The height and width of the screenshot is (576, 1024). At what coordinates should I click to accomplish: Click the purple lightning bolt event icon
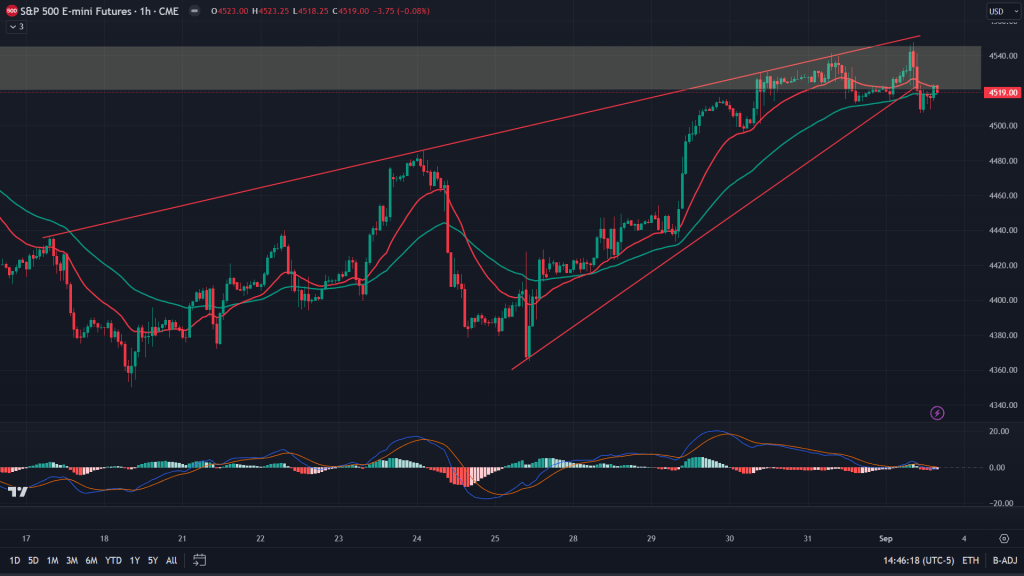(x=937, y=412)
